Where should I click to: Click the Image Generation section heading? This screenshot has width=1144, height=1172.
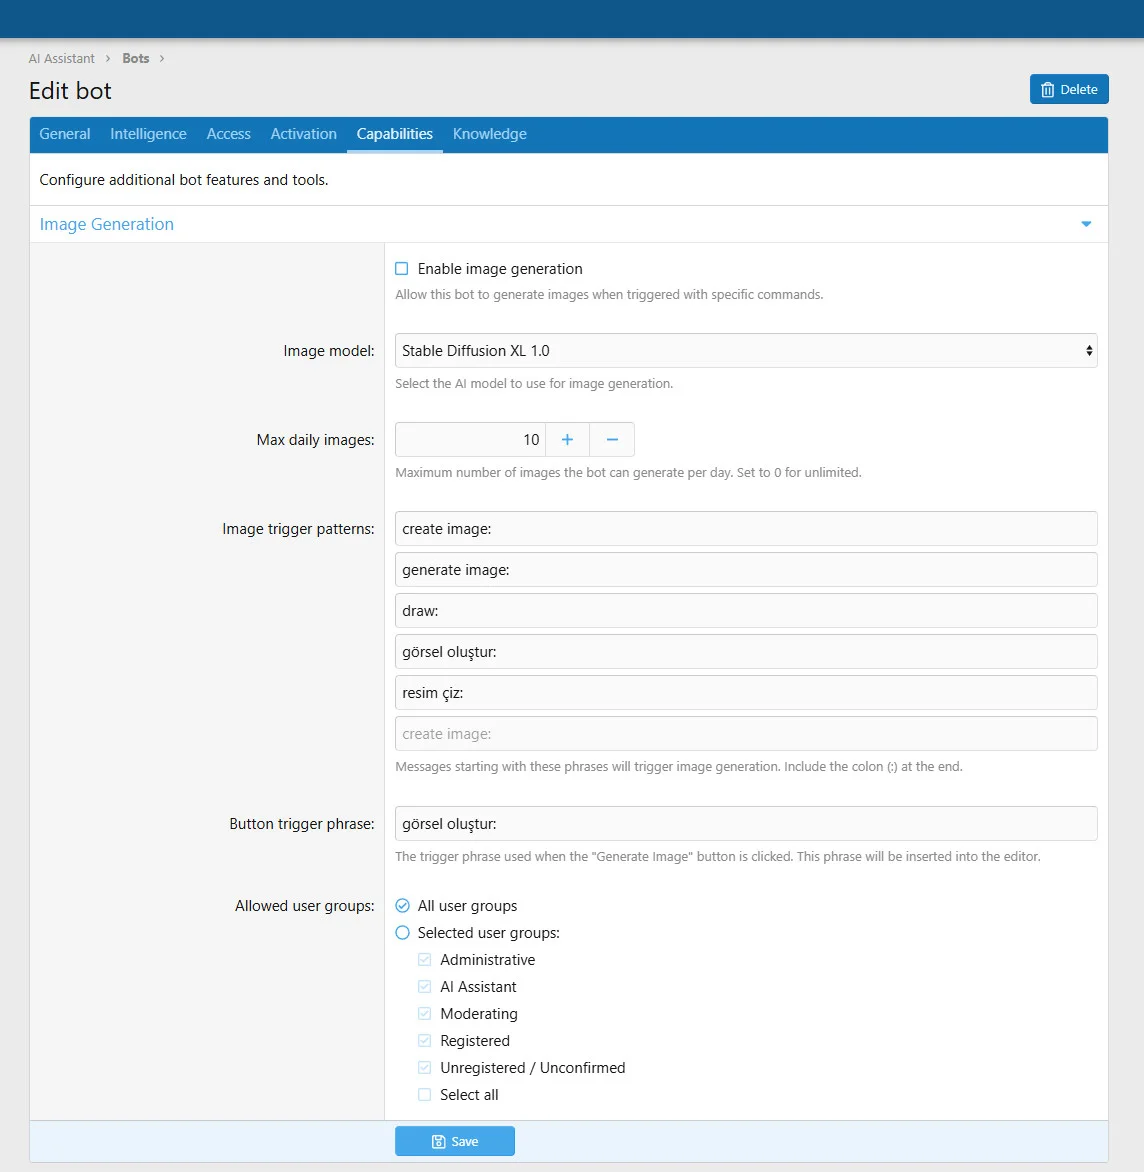pos(107,224)
